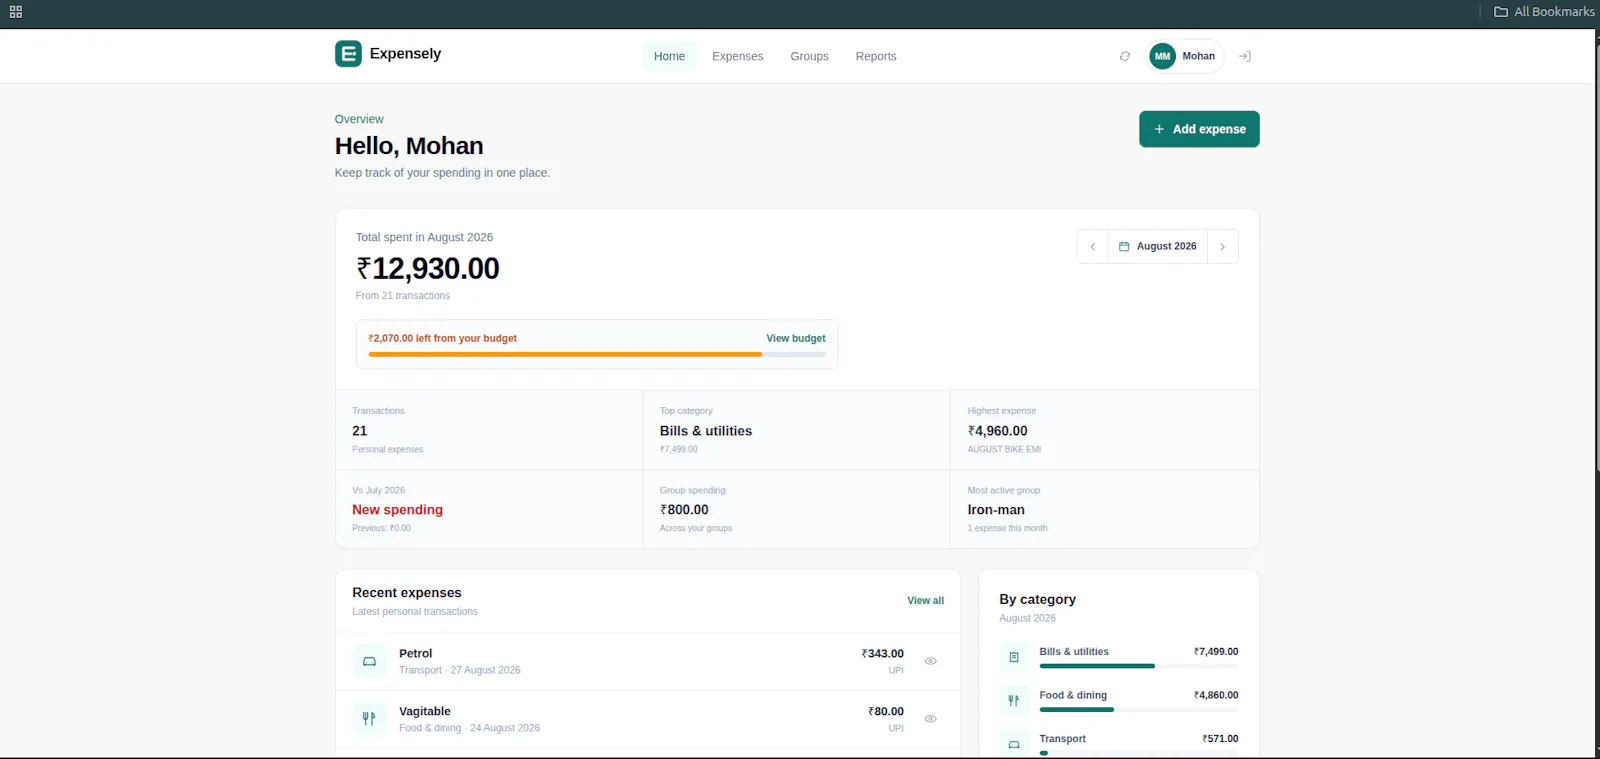Screen dimensions: 1600x759
Task: Click the 'Hello, Mohan' heading
Action: tap(409, 146)
